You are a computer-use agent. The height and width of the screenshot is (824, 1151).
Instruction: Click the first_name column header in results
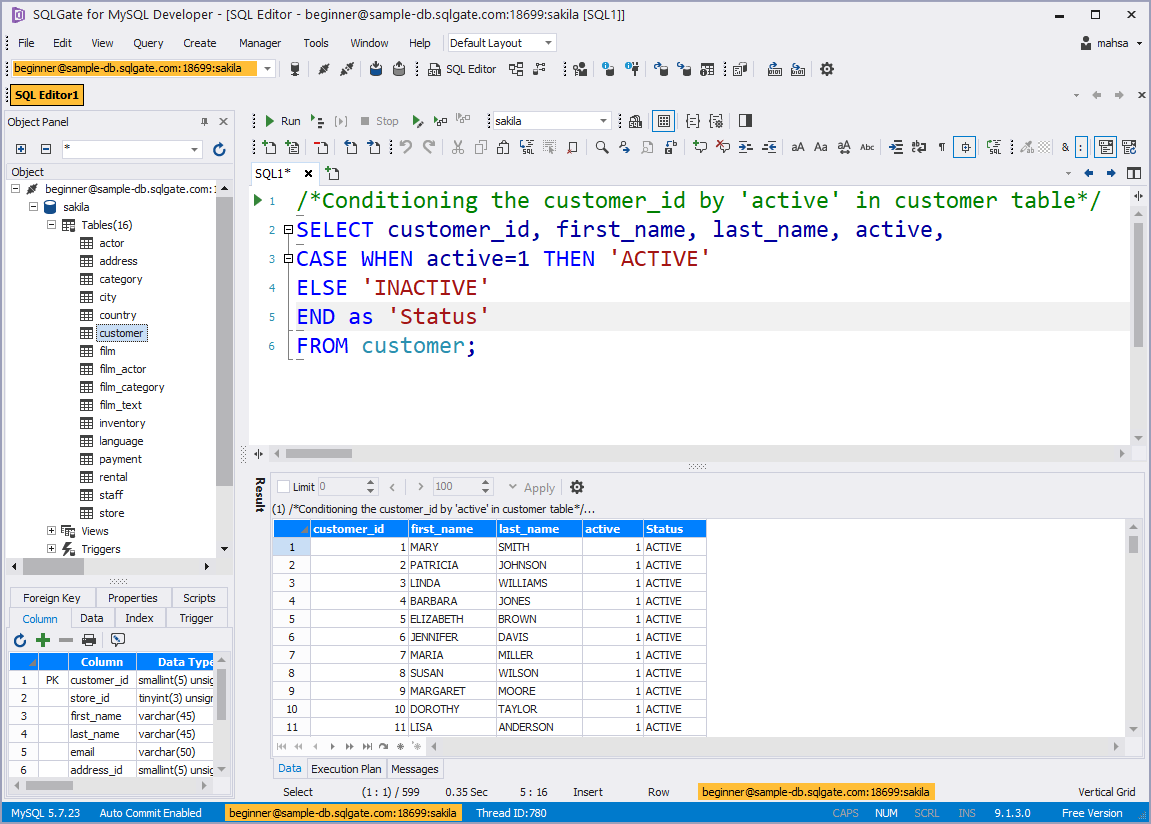coord(452,529)
